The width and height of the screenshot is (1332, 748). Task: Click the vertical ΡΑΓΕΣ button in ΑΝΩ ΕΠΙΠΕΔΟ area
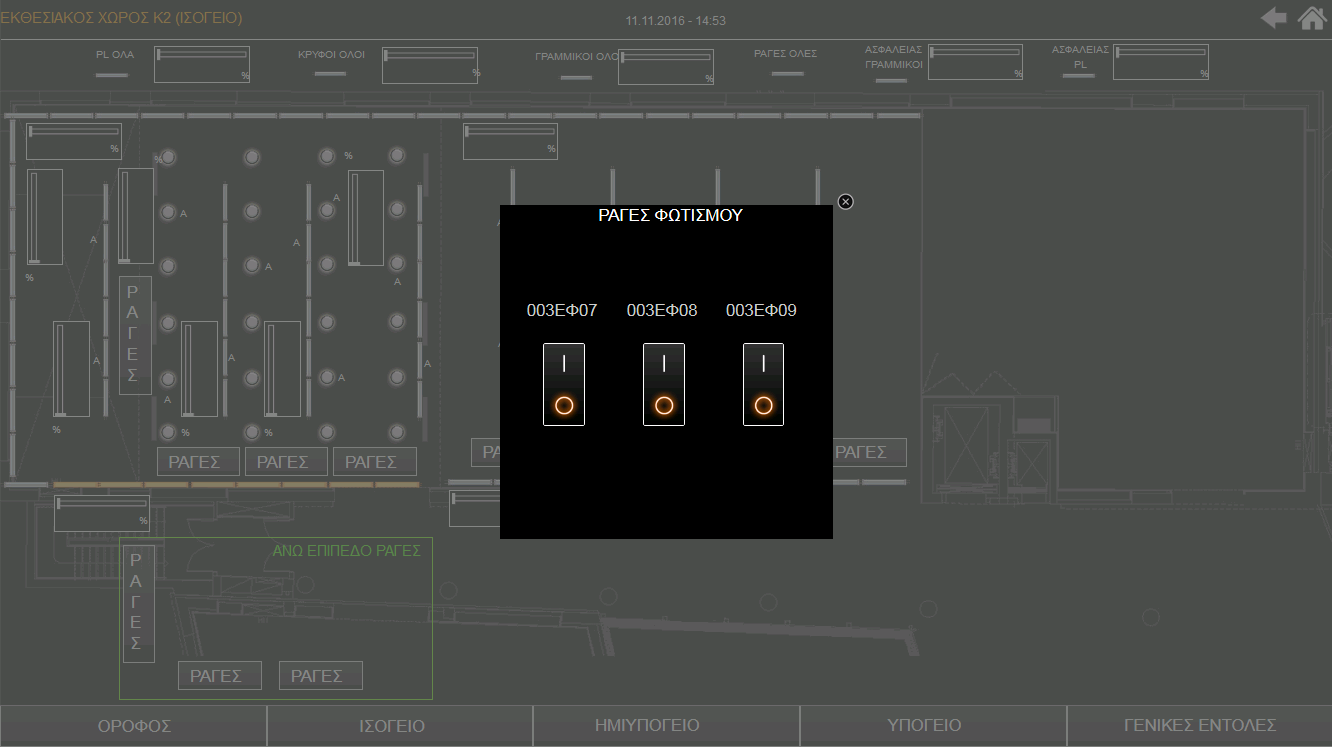[x=138, y=600]
